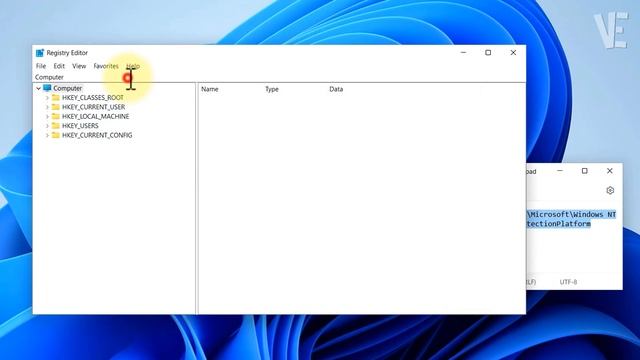This screenshot has width=640, height=360.
Task: Minimize the Notepad window
Action: [x=560, y=171]
